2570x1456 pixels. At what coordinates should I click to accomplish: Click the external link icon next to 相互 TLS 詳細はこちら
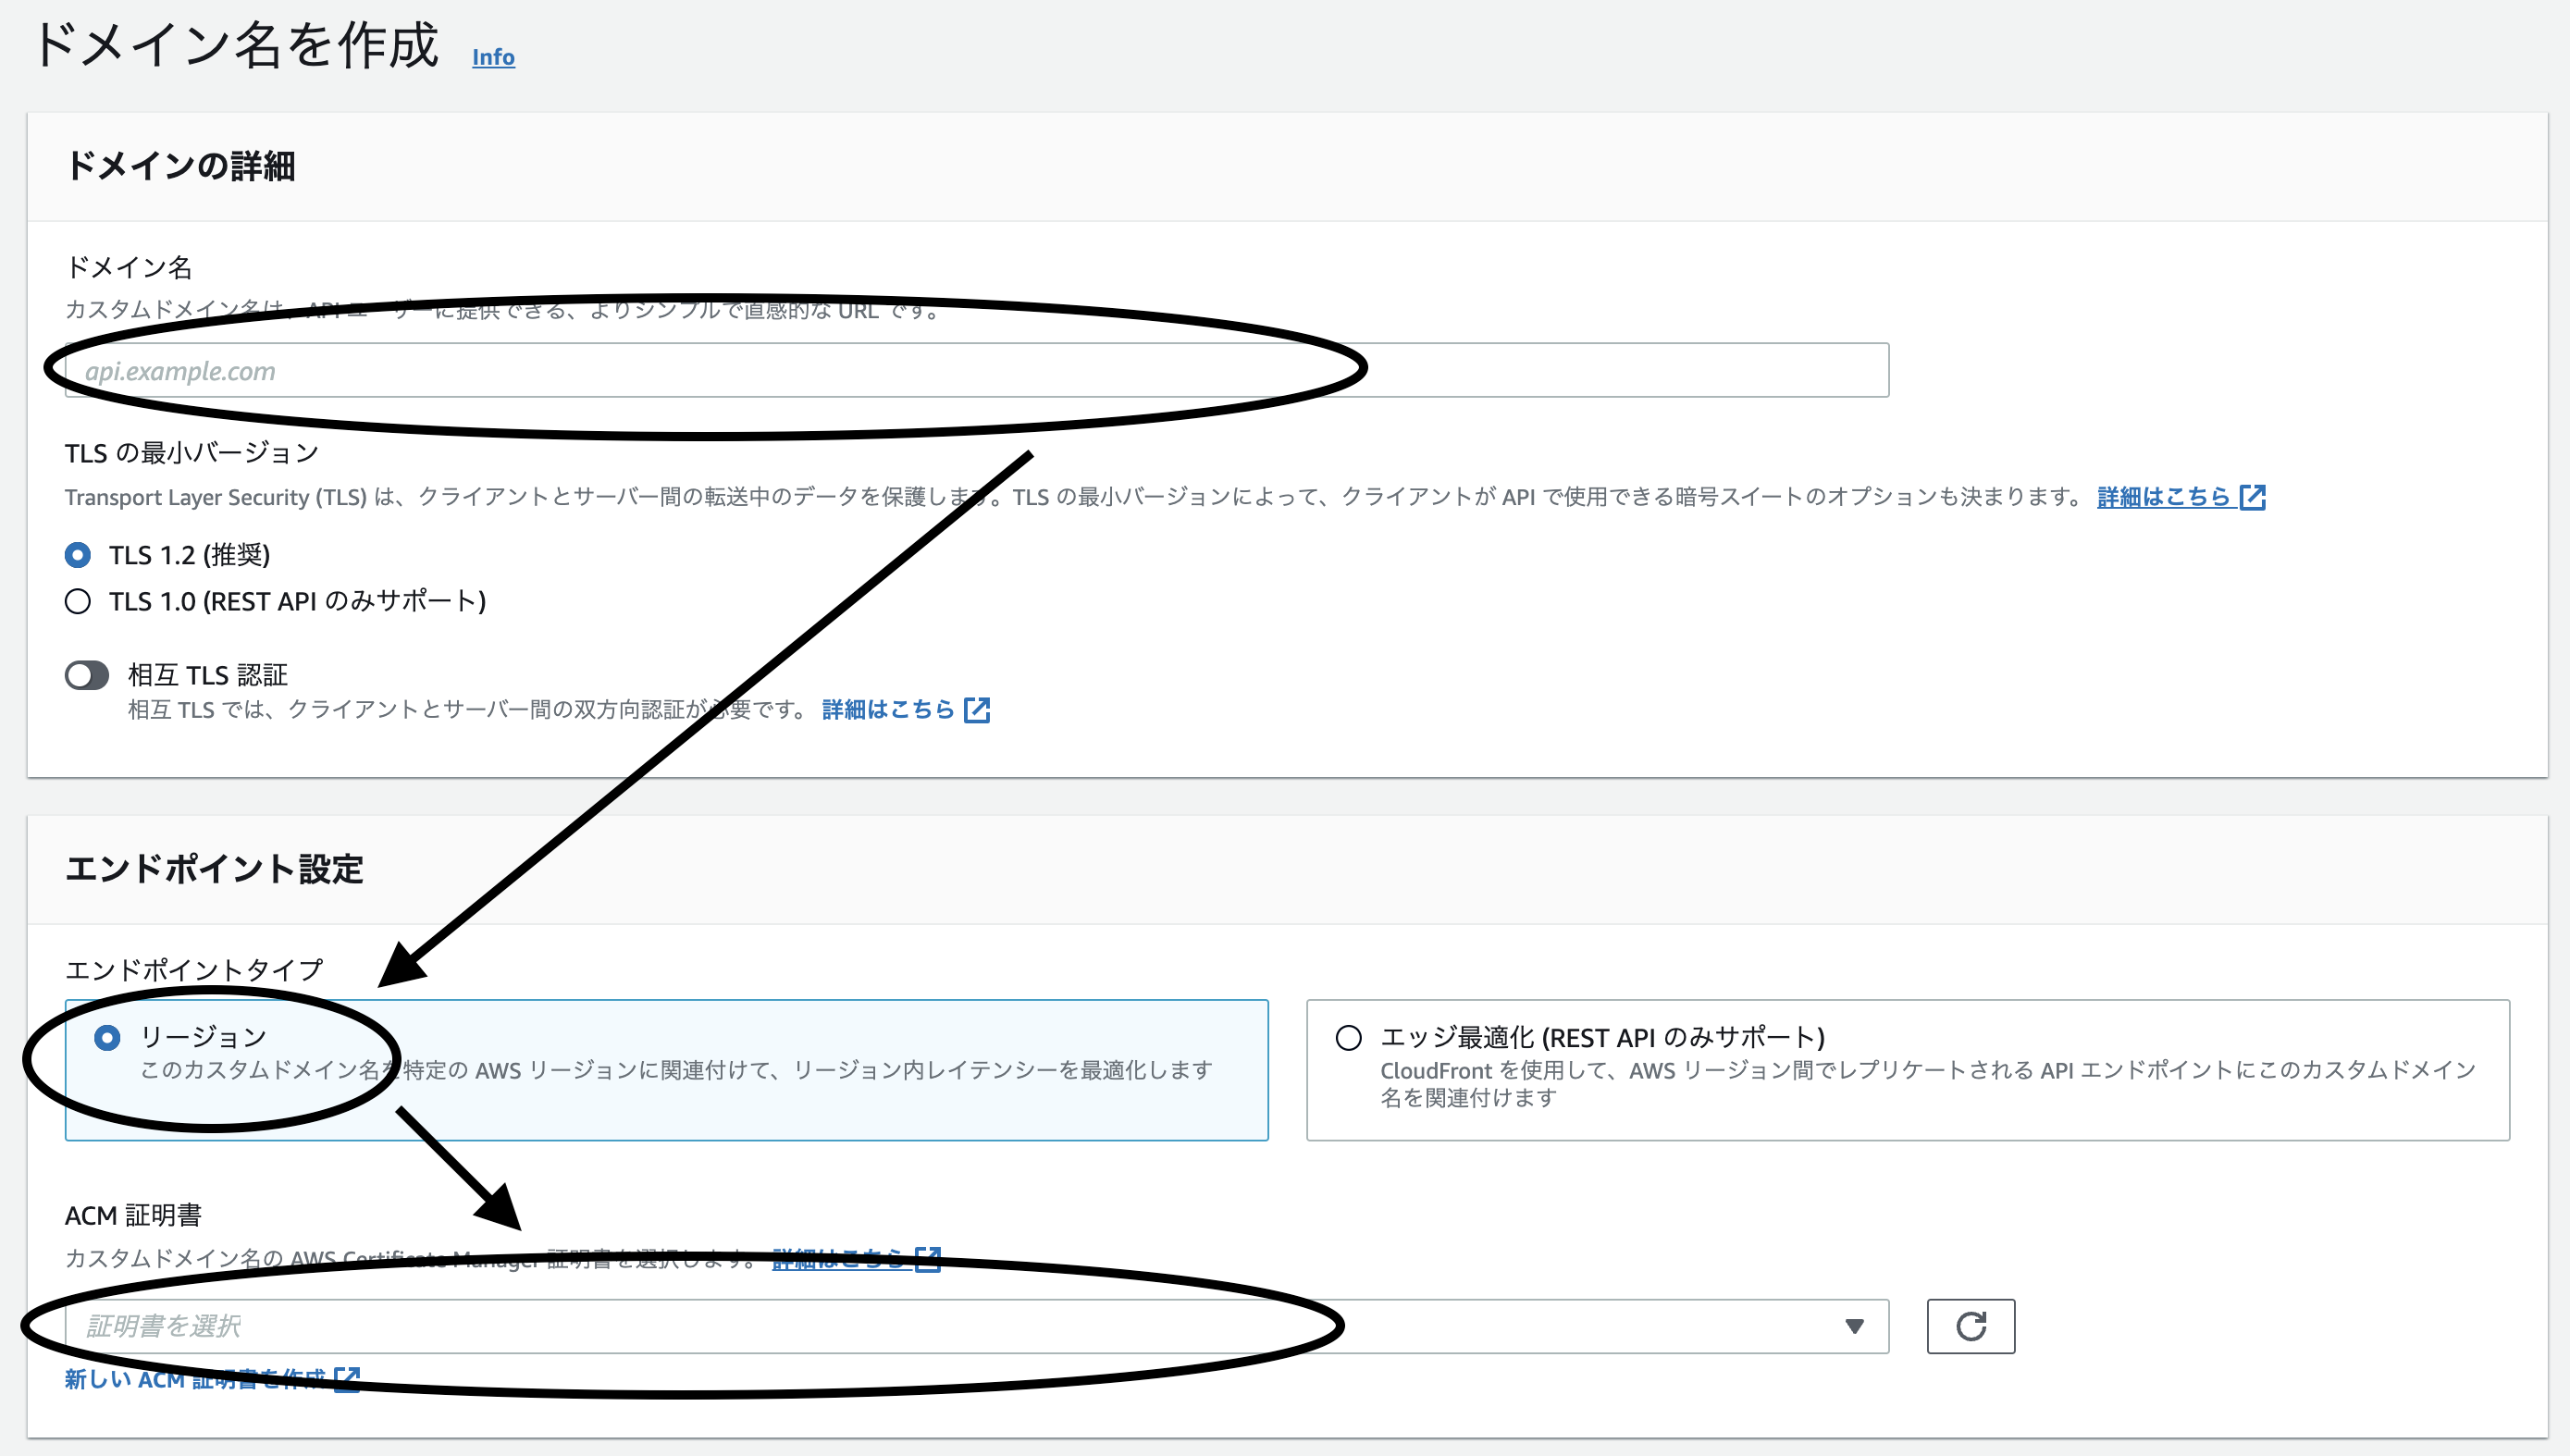[977, 710]
